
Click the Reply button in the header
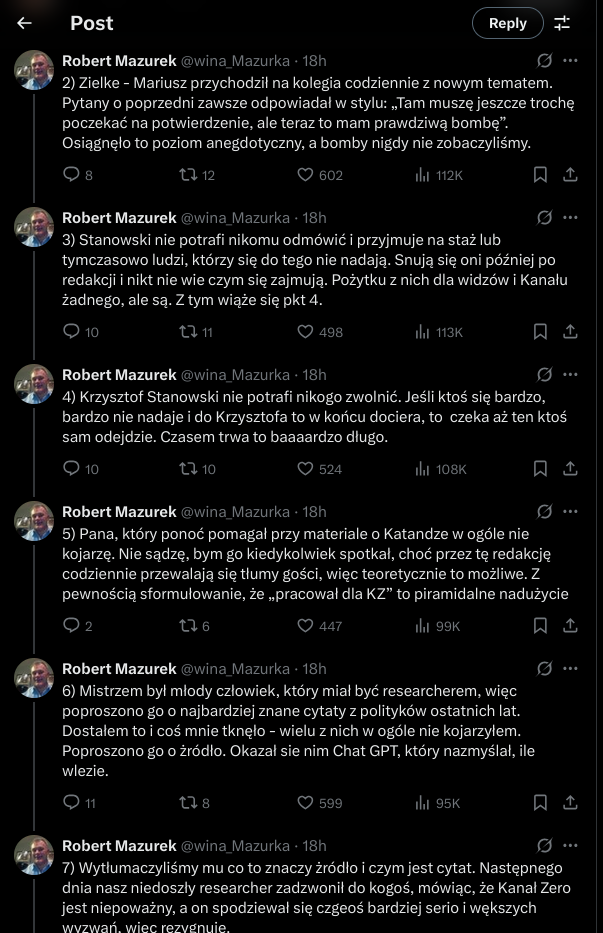point(507,23)
